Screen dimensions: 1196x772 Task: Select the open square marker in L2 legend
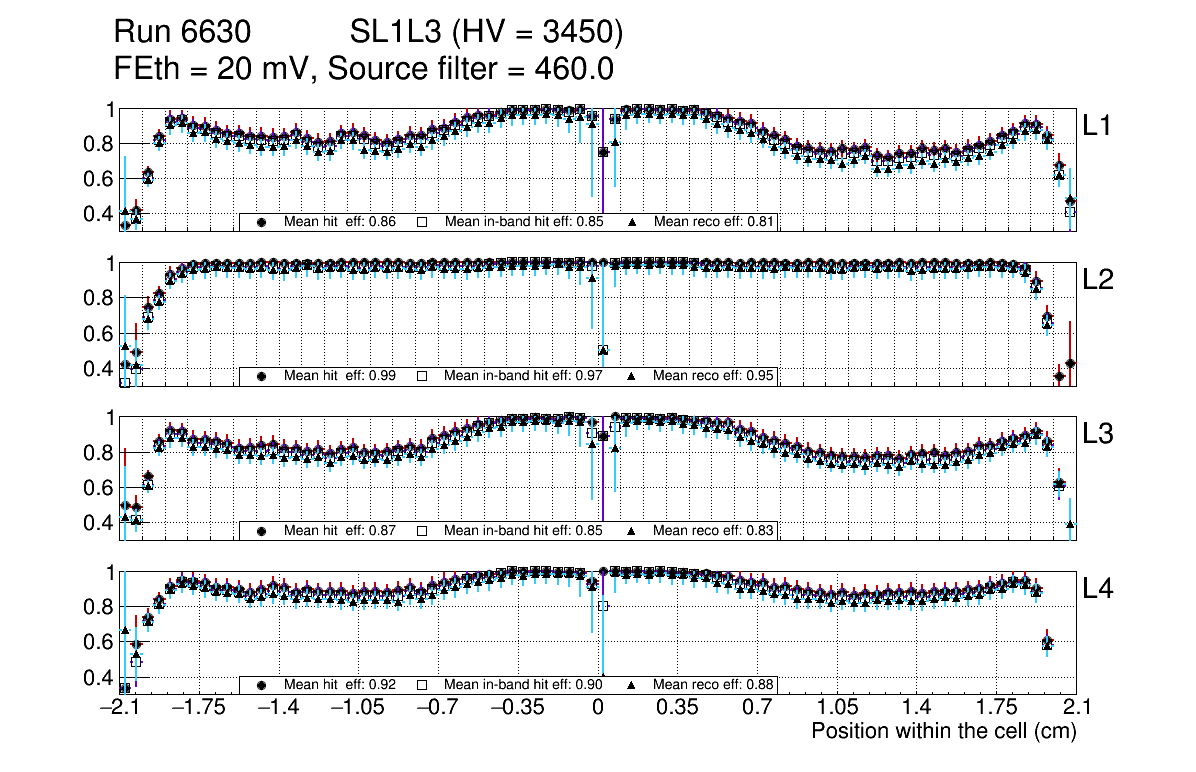pyautogui.click(x=422, y=376)
